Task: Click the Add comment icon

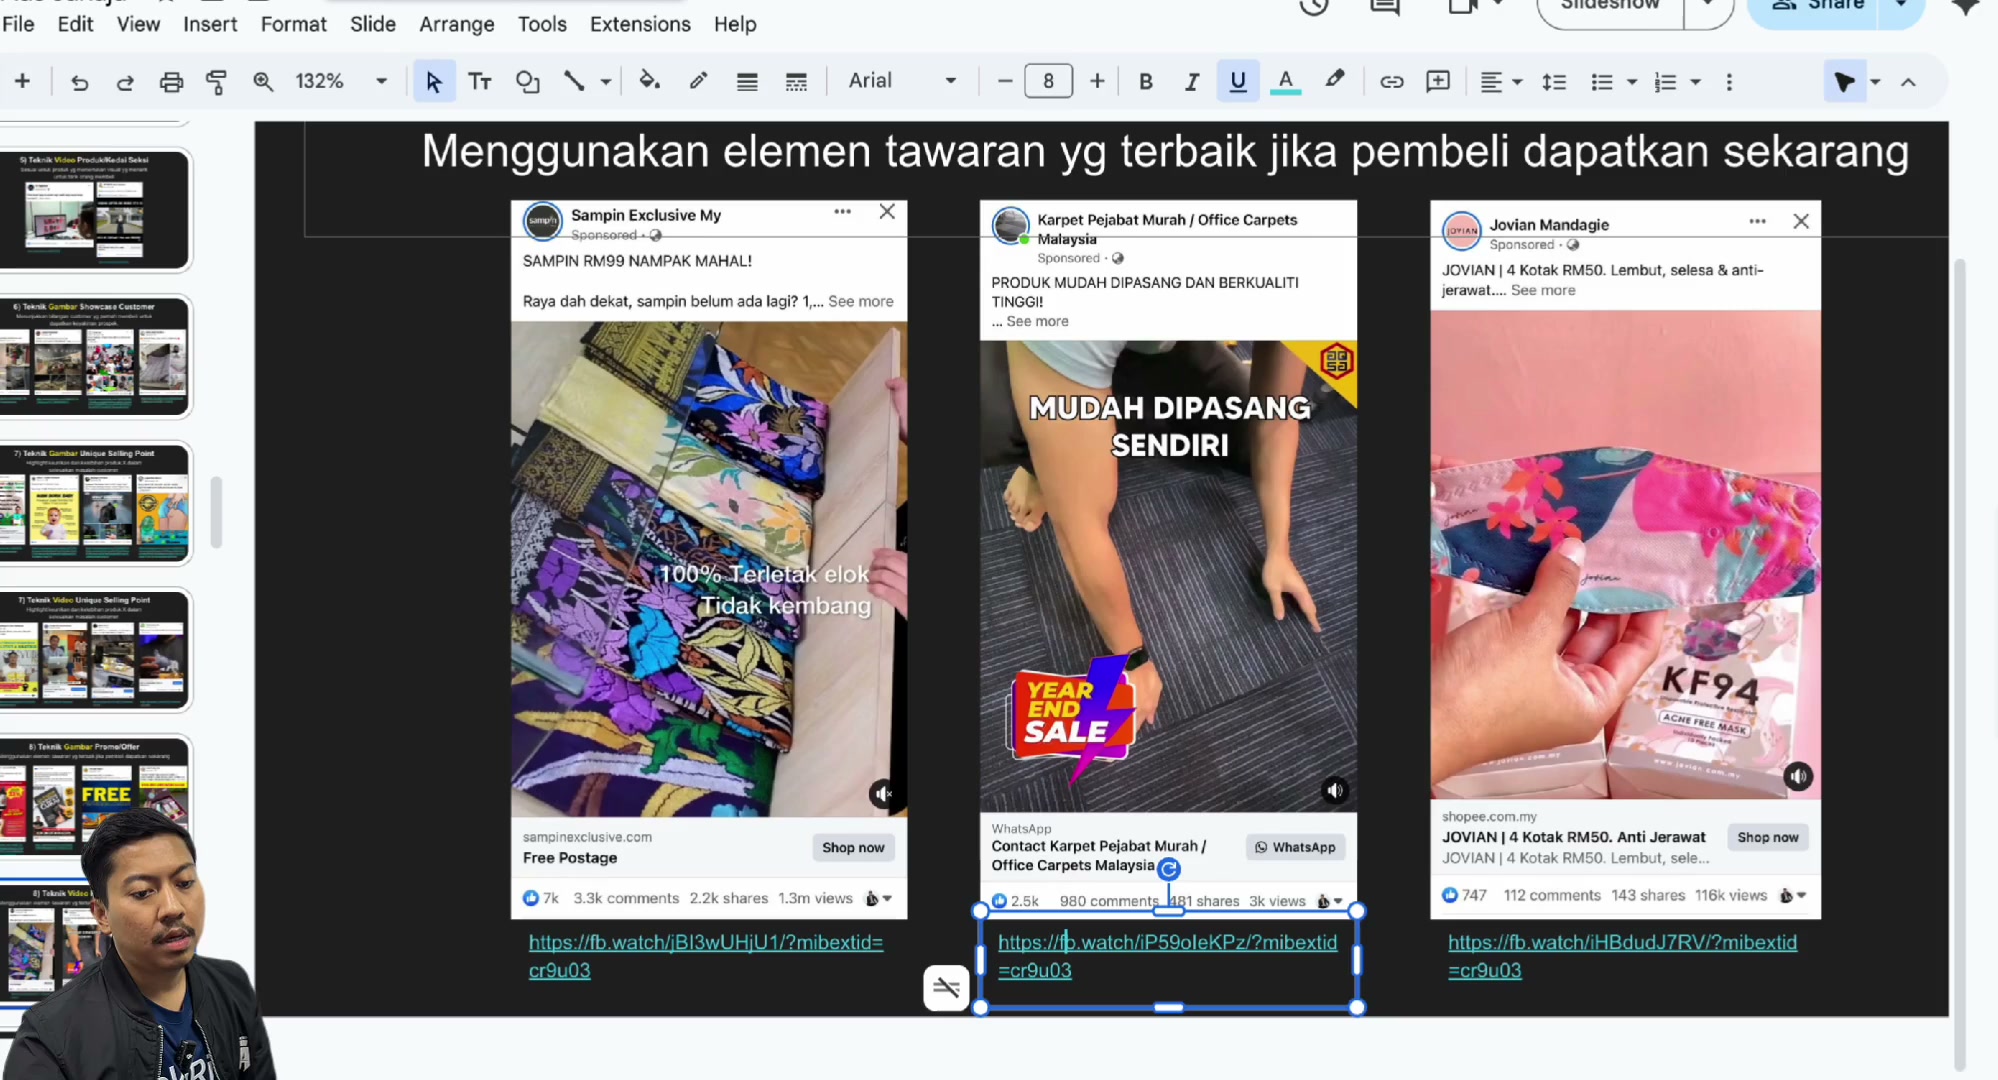Action: tap(1438, 82)
